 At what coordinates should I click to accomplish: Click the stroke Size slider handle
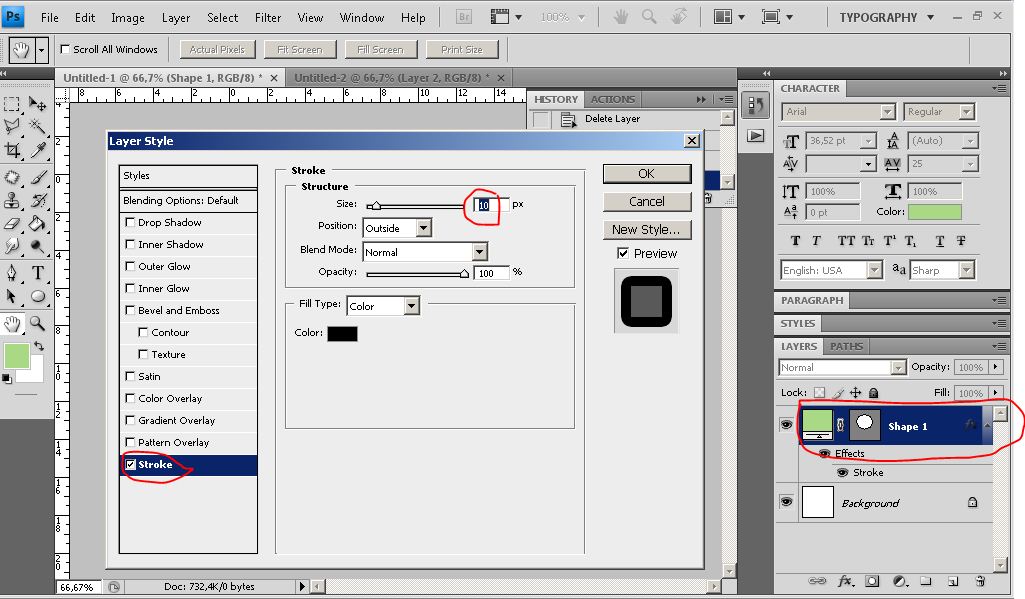coord(376,205)
